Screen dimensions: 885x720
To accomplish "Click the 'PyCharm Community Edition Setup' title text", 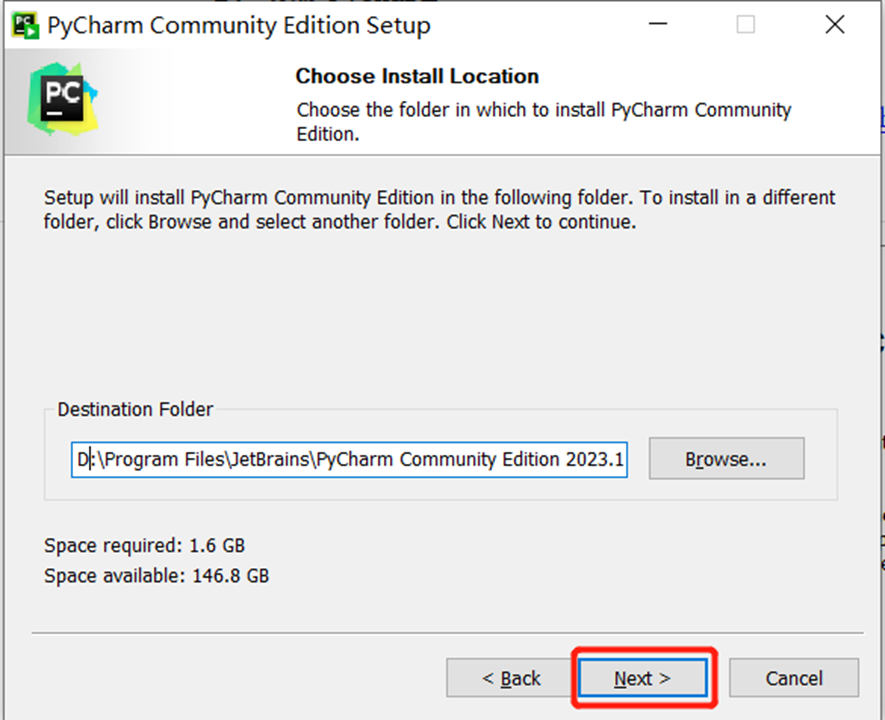I will (x=239, y=26).
